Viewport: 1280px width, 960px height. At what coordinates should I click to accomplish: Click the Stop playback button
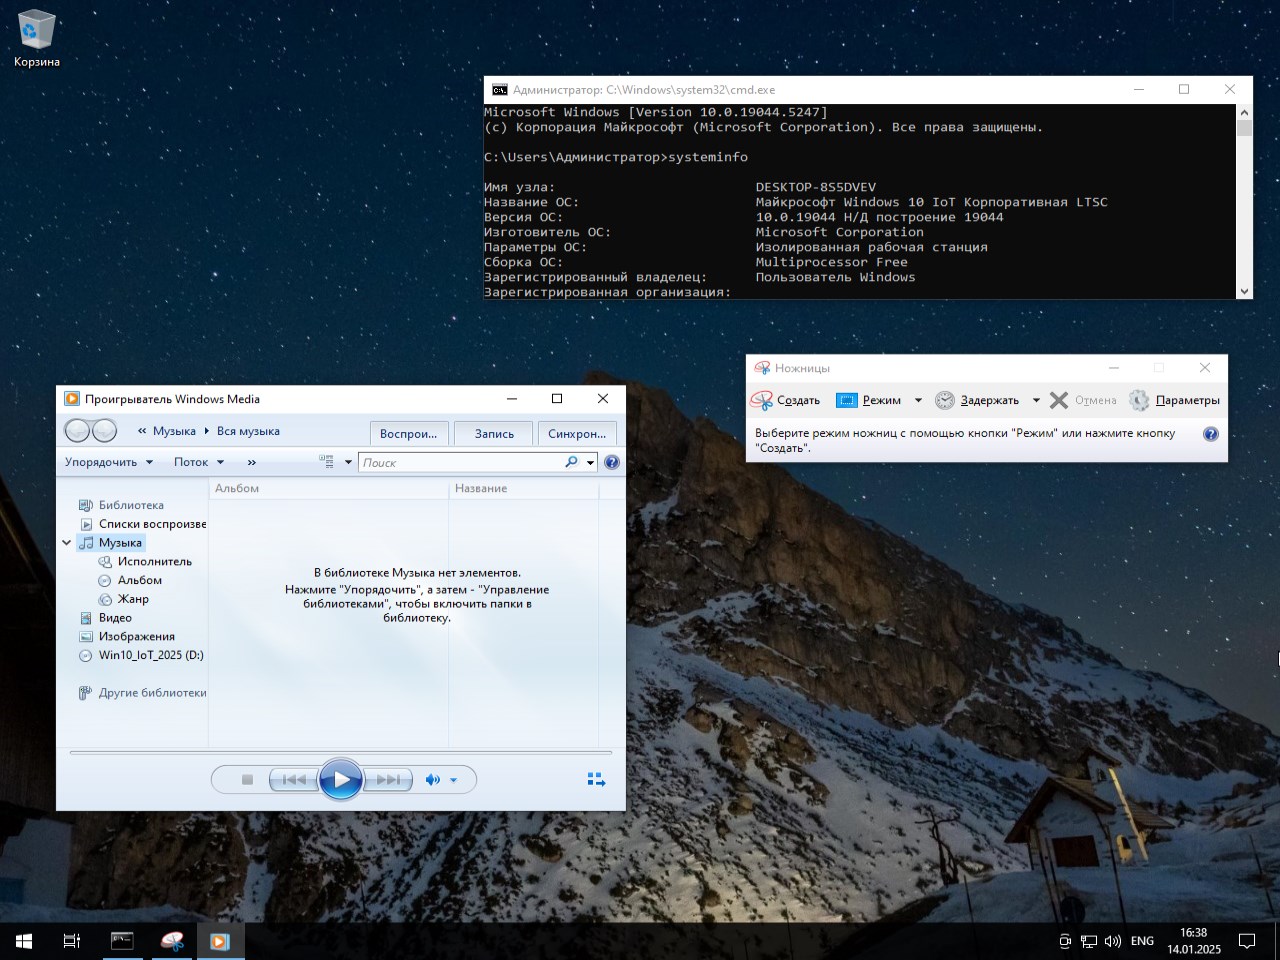(247, 780)
